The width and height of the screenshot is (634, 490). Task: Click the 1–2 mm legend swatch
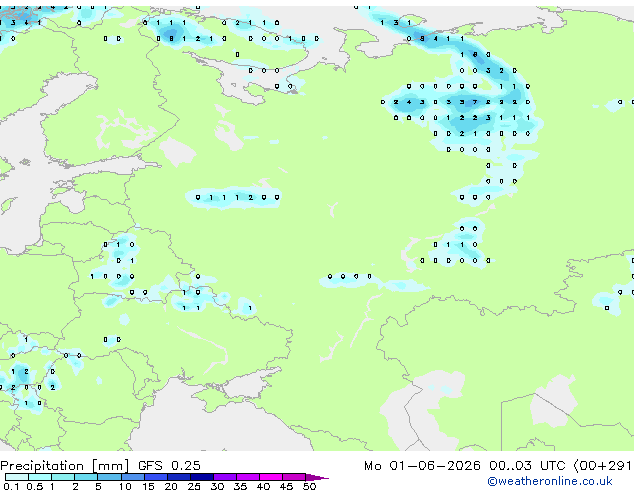point(63,477)
